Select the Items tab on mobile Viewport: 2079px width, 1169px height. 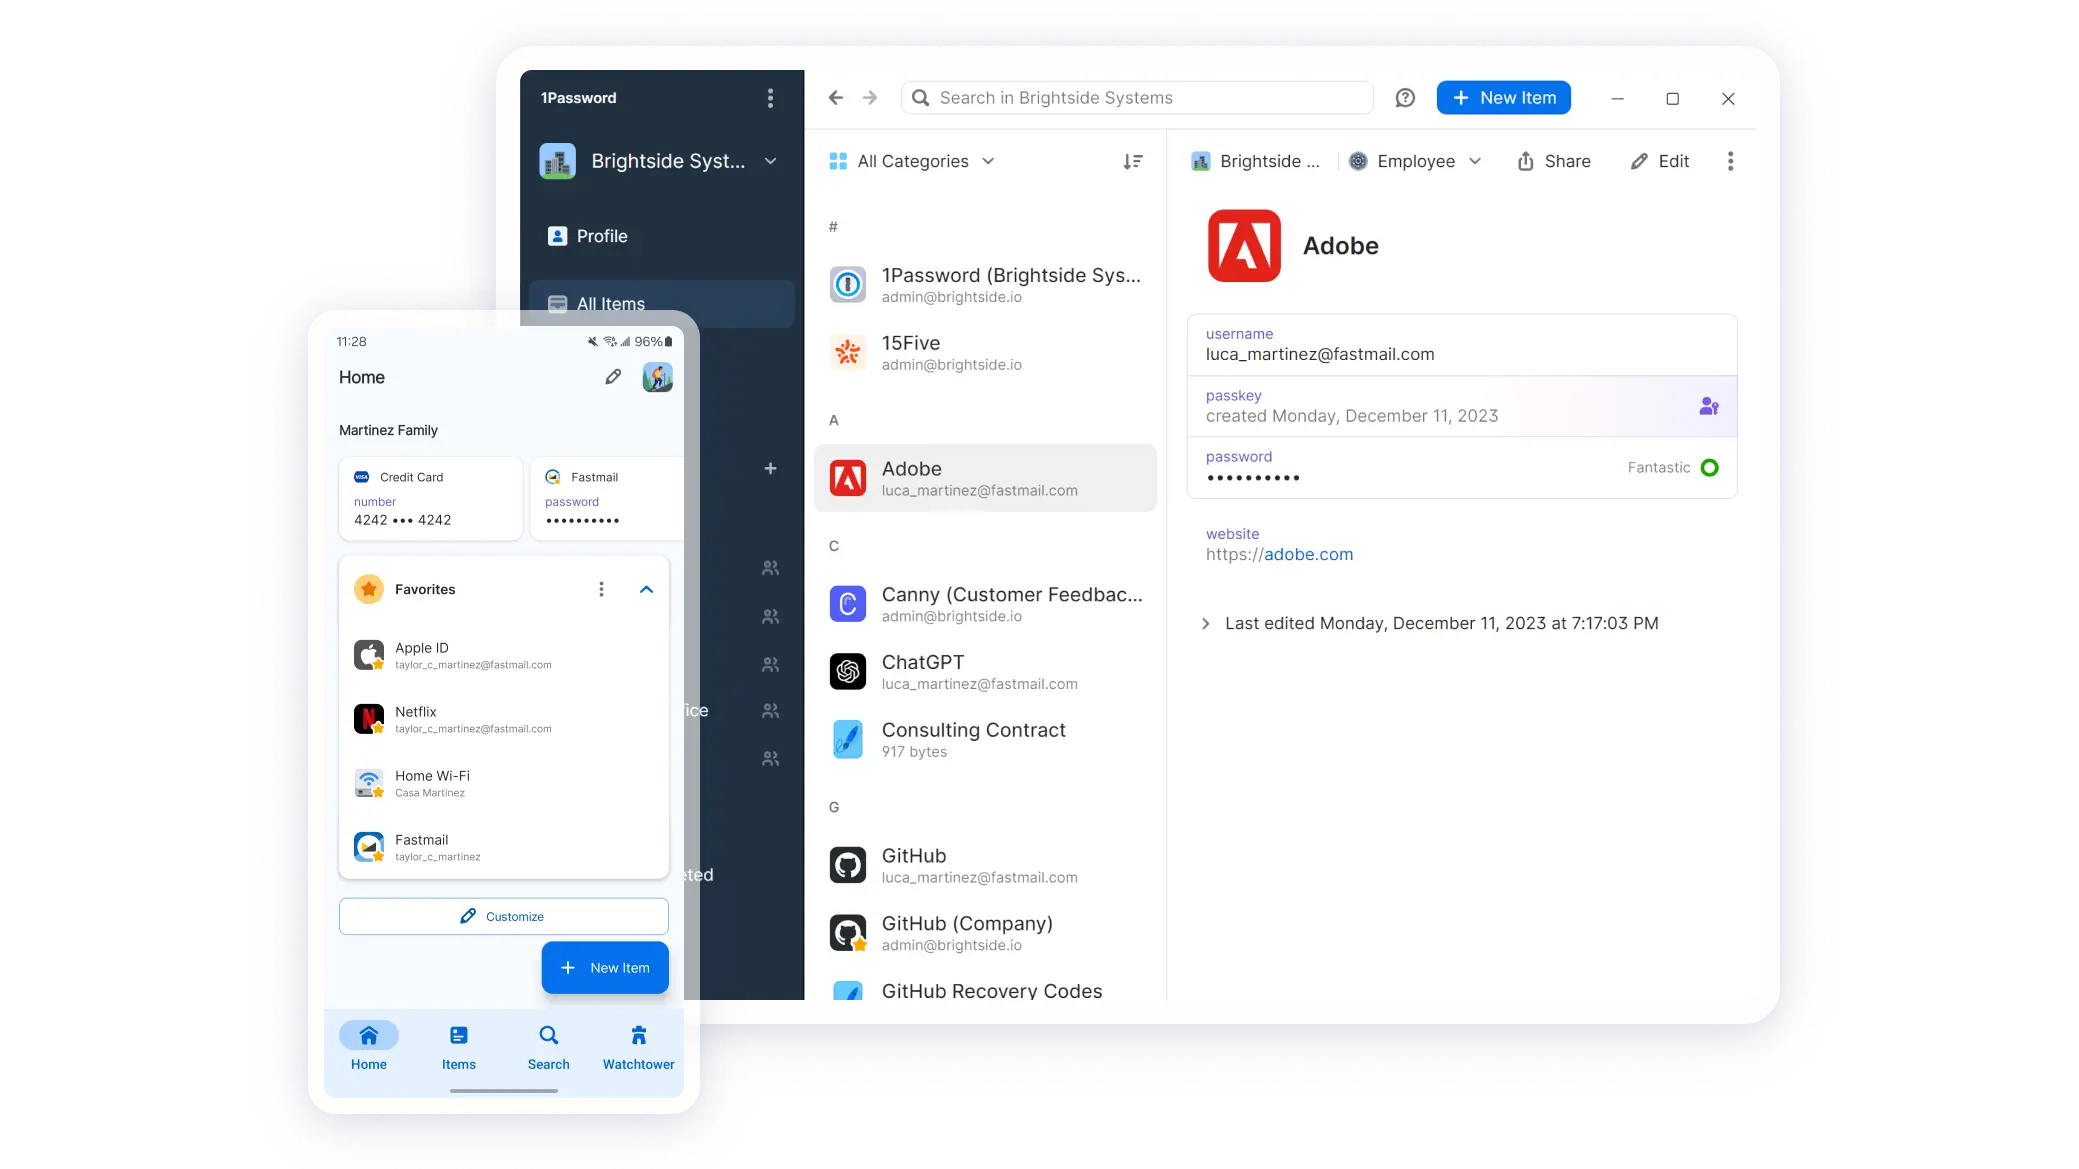point(458,1045)
